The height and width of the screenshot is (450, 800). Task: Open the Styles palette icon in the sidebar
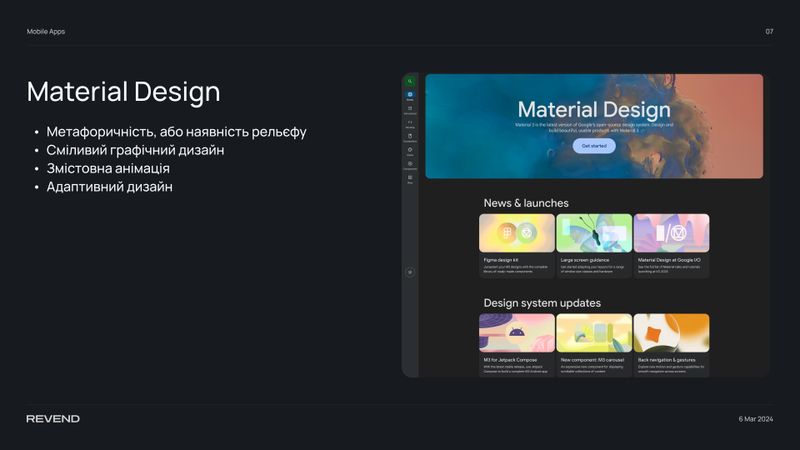pyautogui.click(x=410, y=150)
